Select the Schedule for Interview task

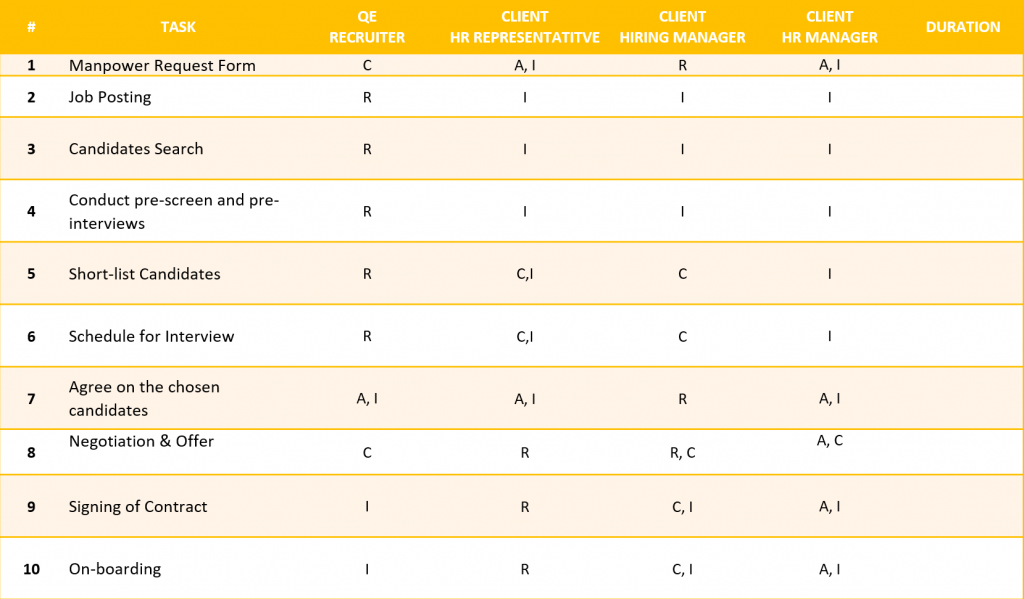pyautogui.click(x=152, y=336)
